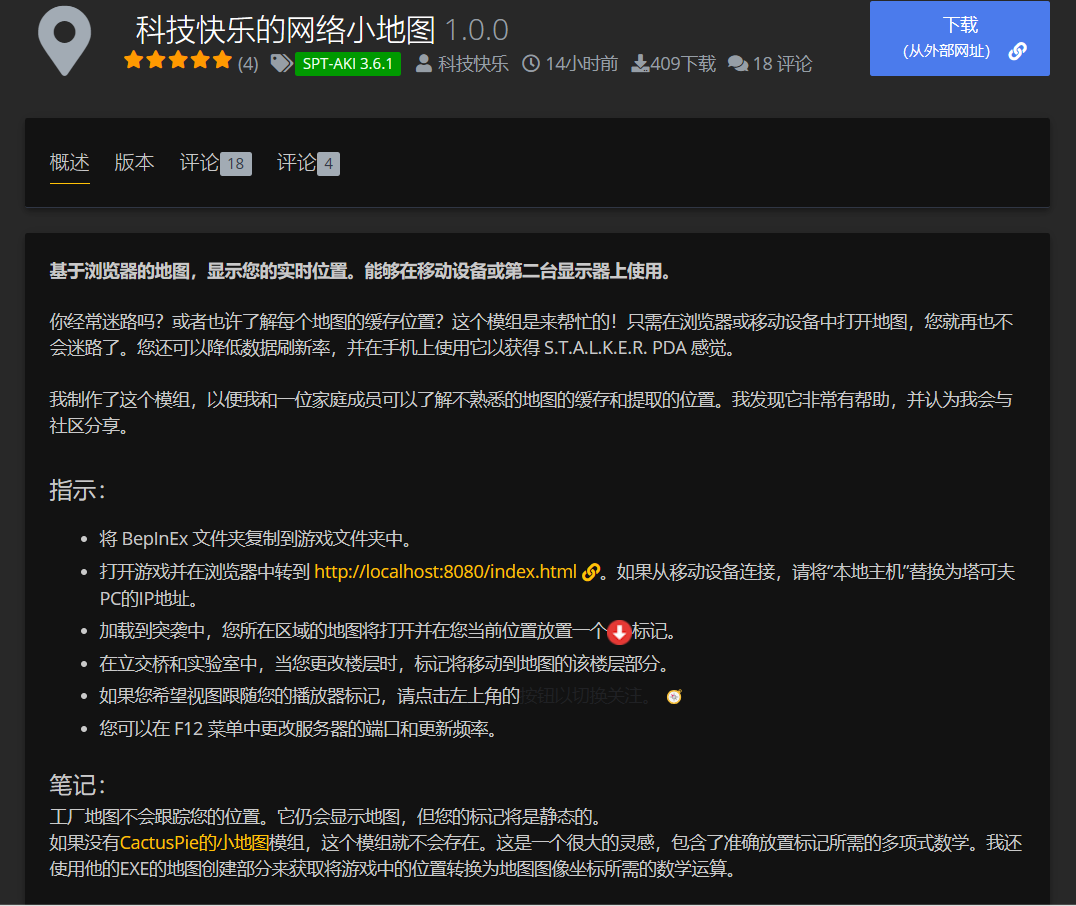Click the five-star rating stars
The image size is (1076, 906).
pos(178,61)
